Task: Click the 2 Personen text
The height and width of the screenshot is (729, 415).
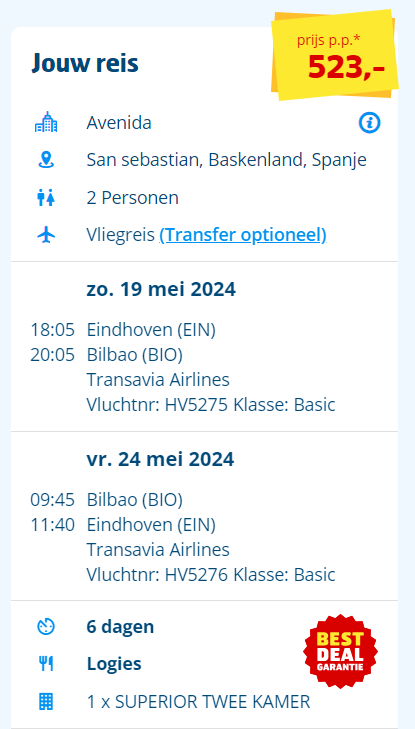Action: coord(132,198)
